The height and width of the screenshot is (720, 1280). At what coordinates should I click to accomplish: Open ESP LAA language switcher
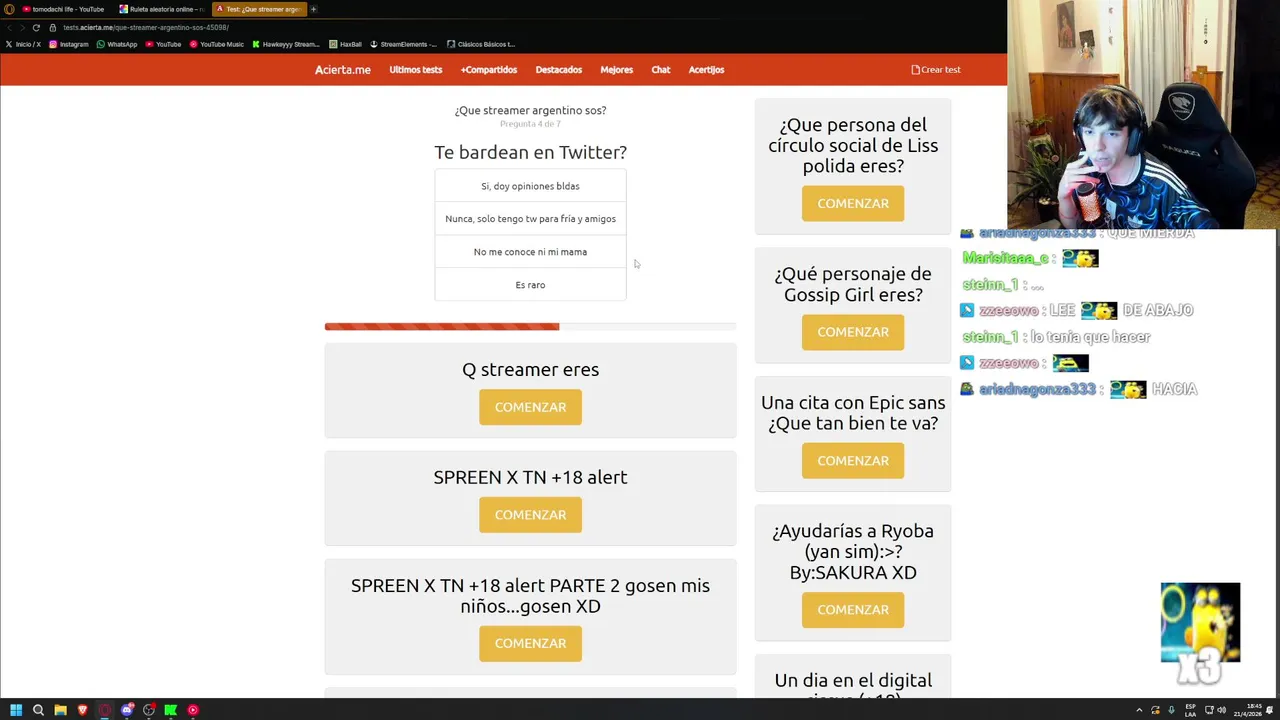click(x=1190, y=710)
